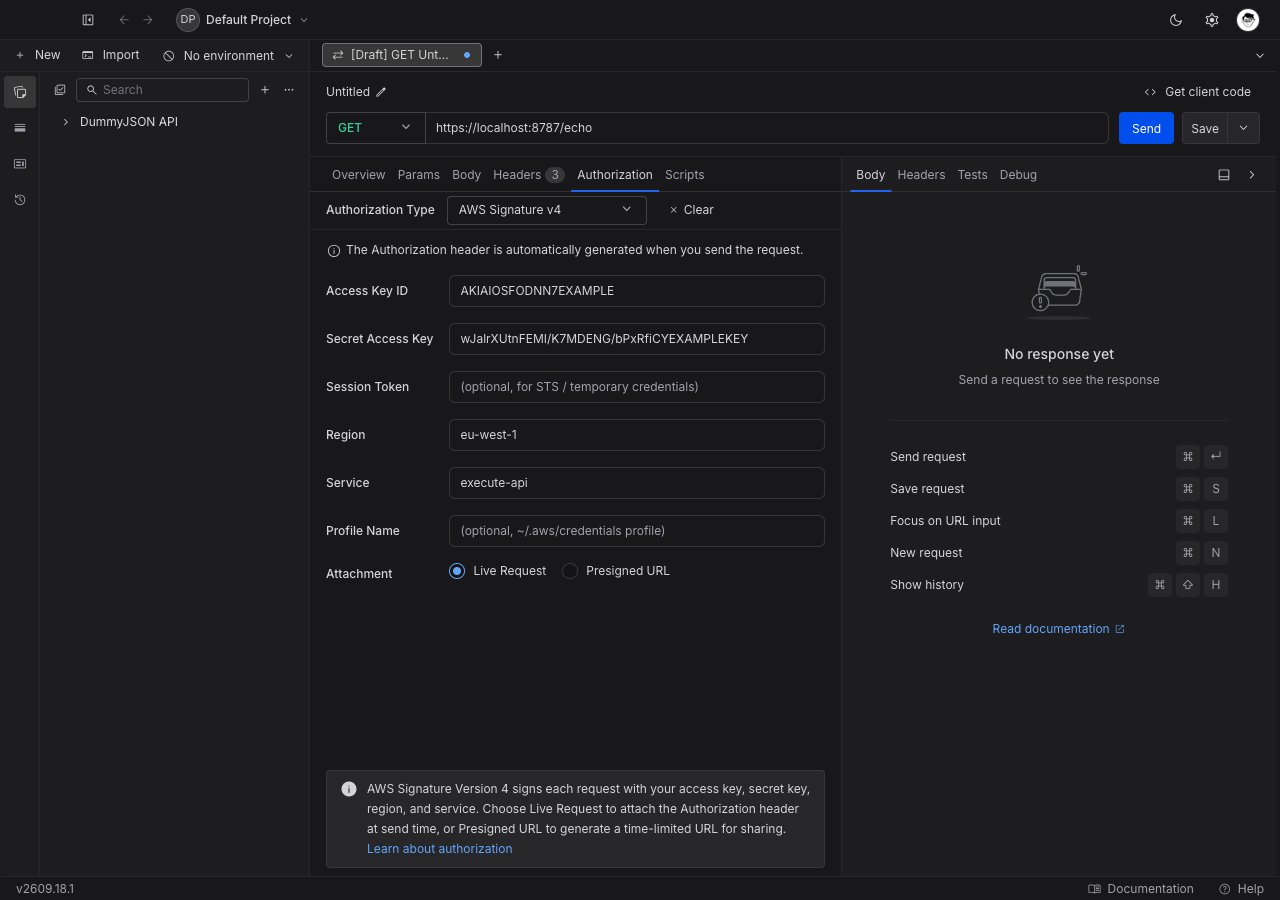
Task: Open the Default Project dropdown
Action: tap(243, 20)
